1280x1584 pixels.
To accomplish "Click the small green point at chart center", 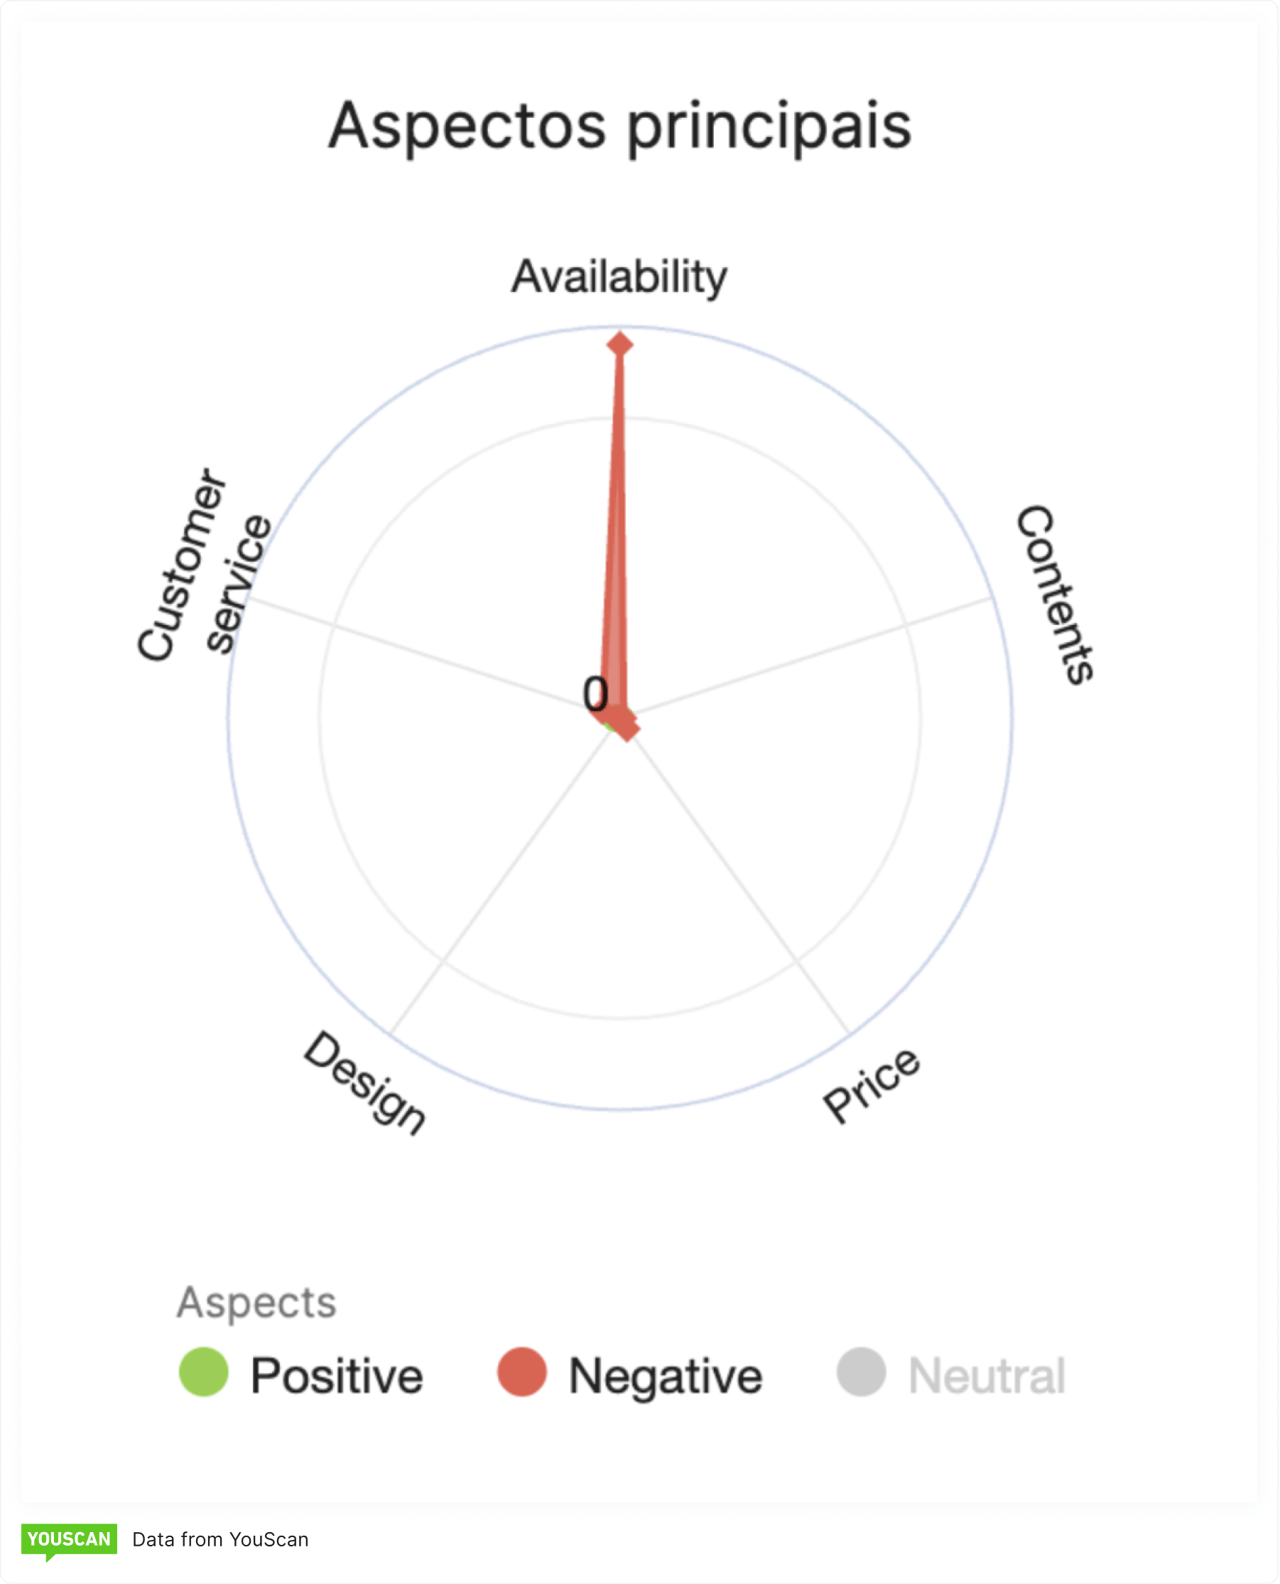I will point(610,724).
